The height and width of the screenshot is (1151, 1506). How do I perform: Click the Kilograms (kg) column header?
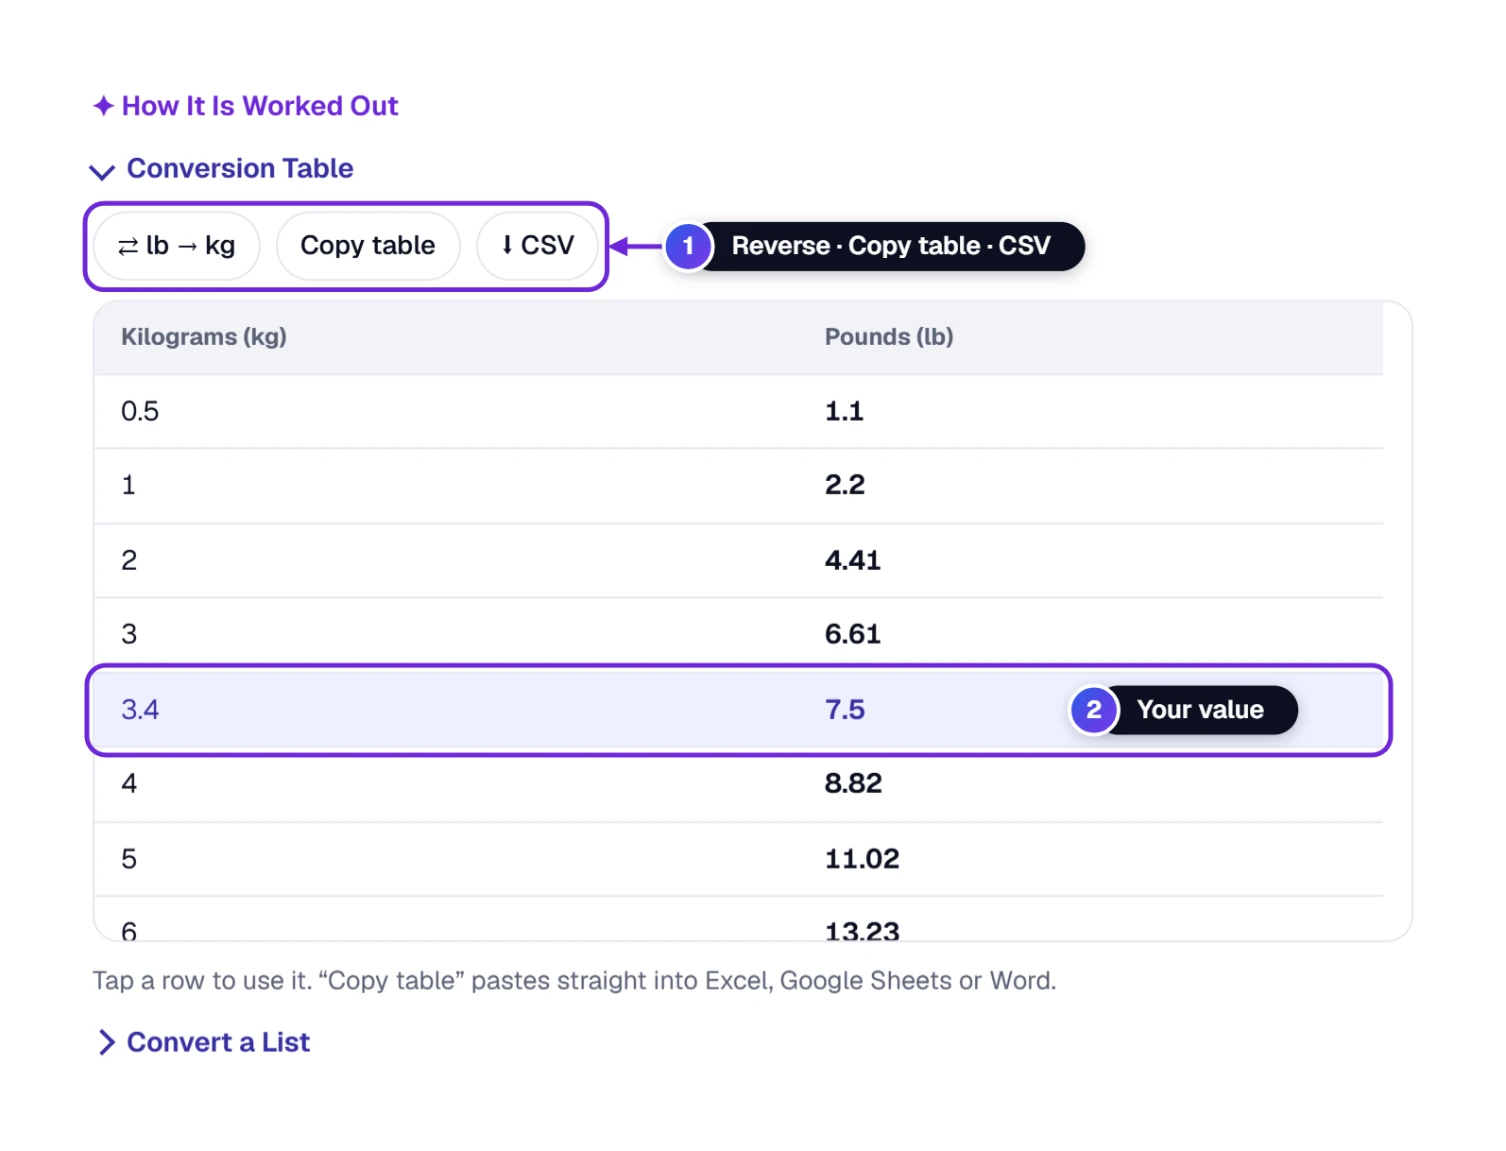point(204,337)
